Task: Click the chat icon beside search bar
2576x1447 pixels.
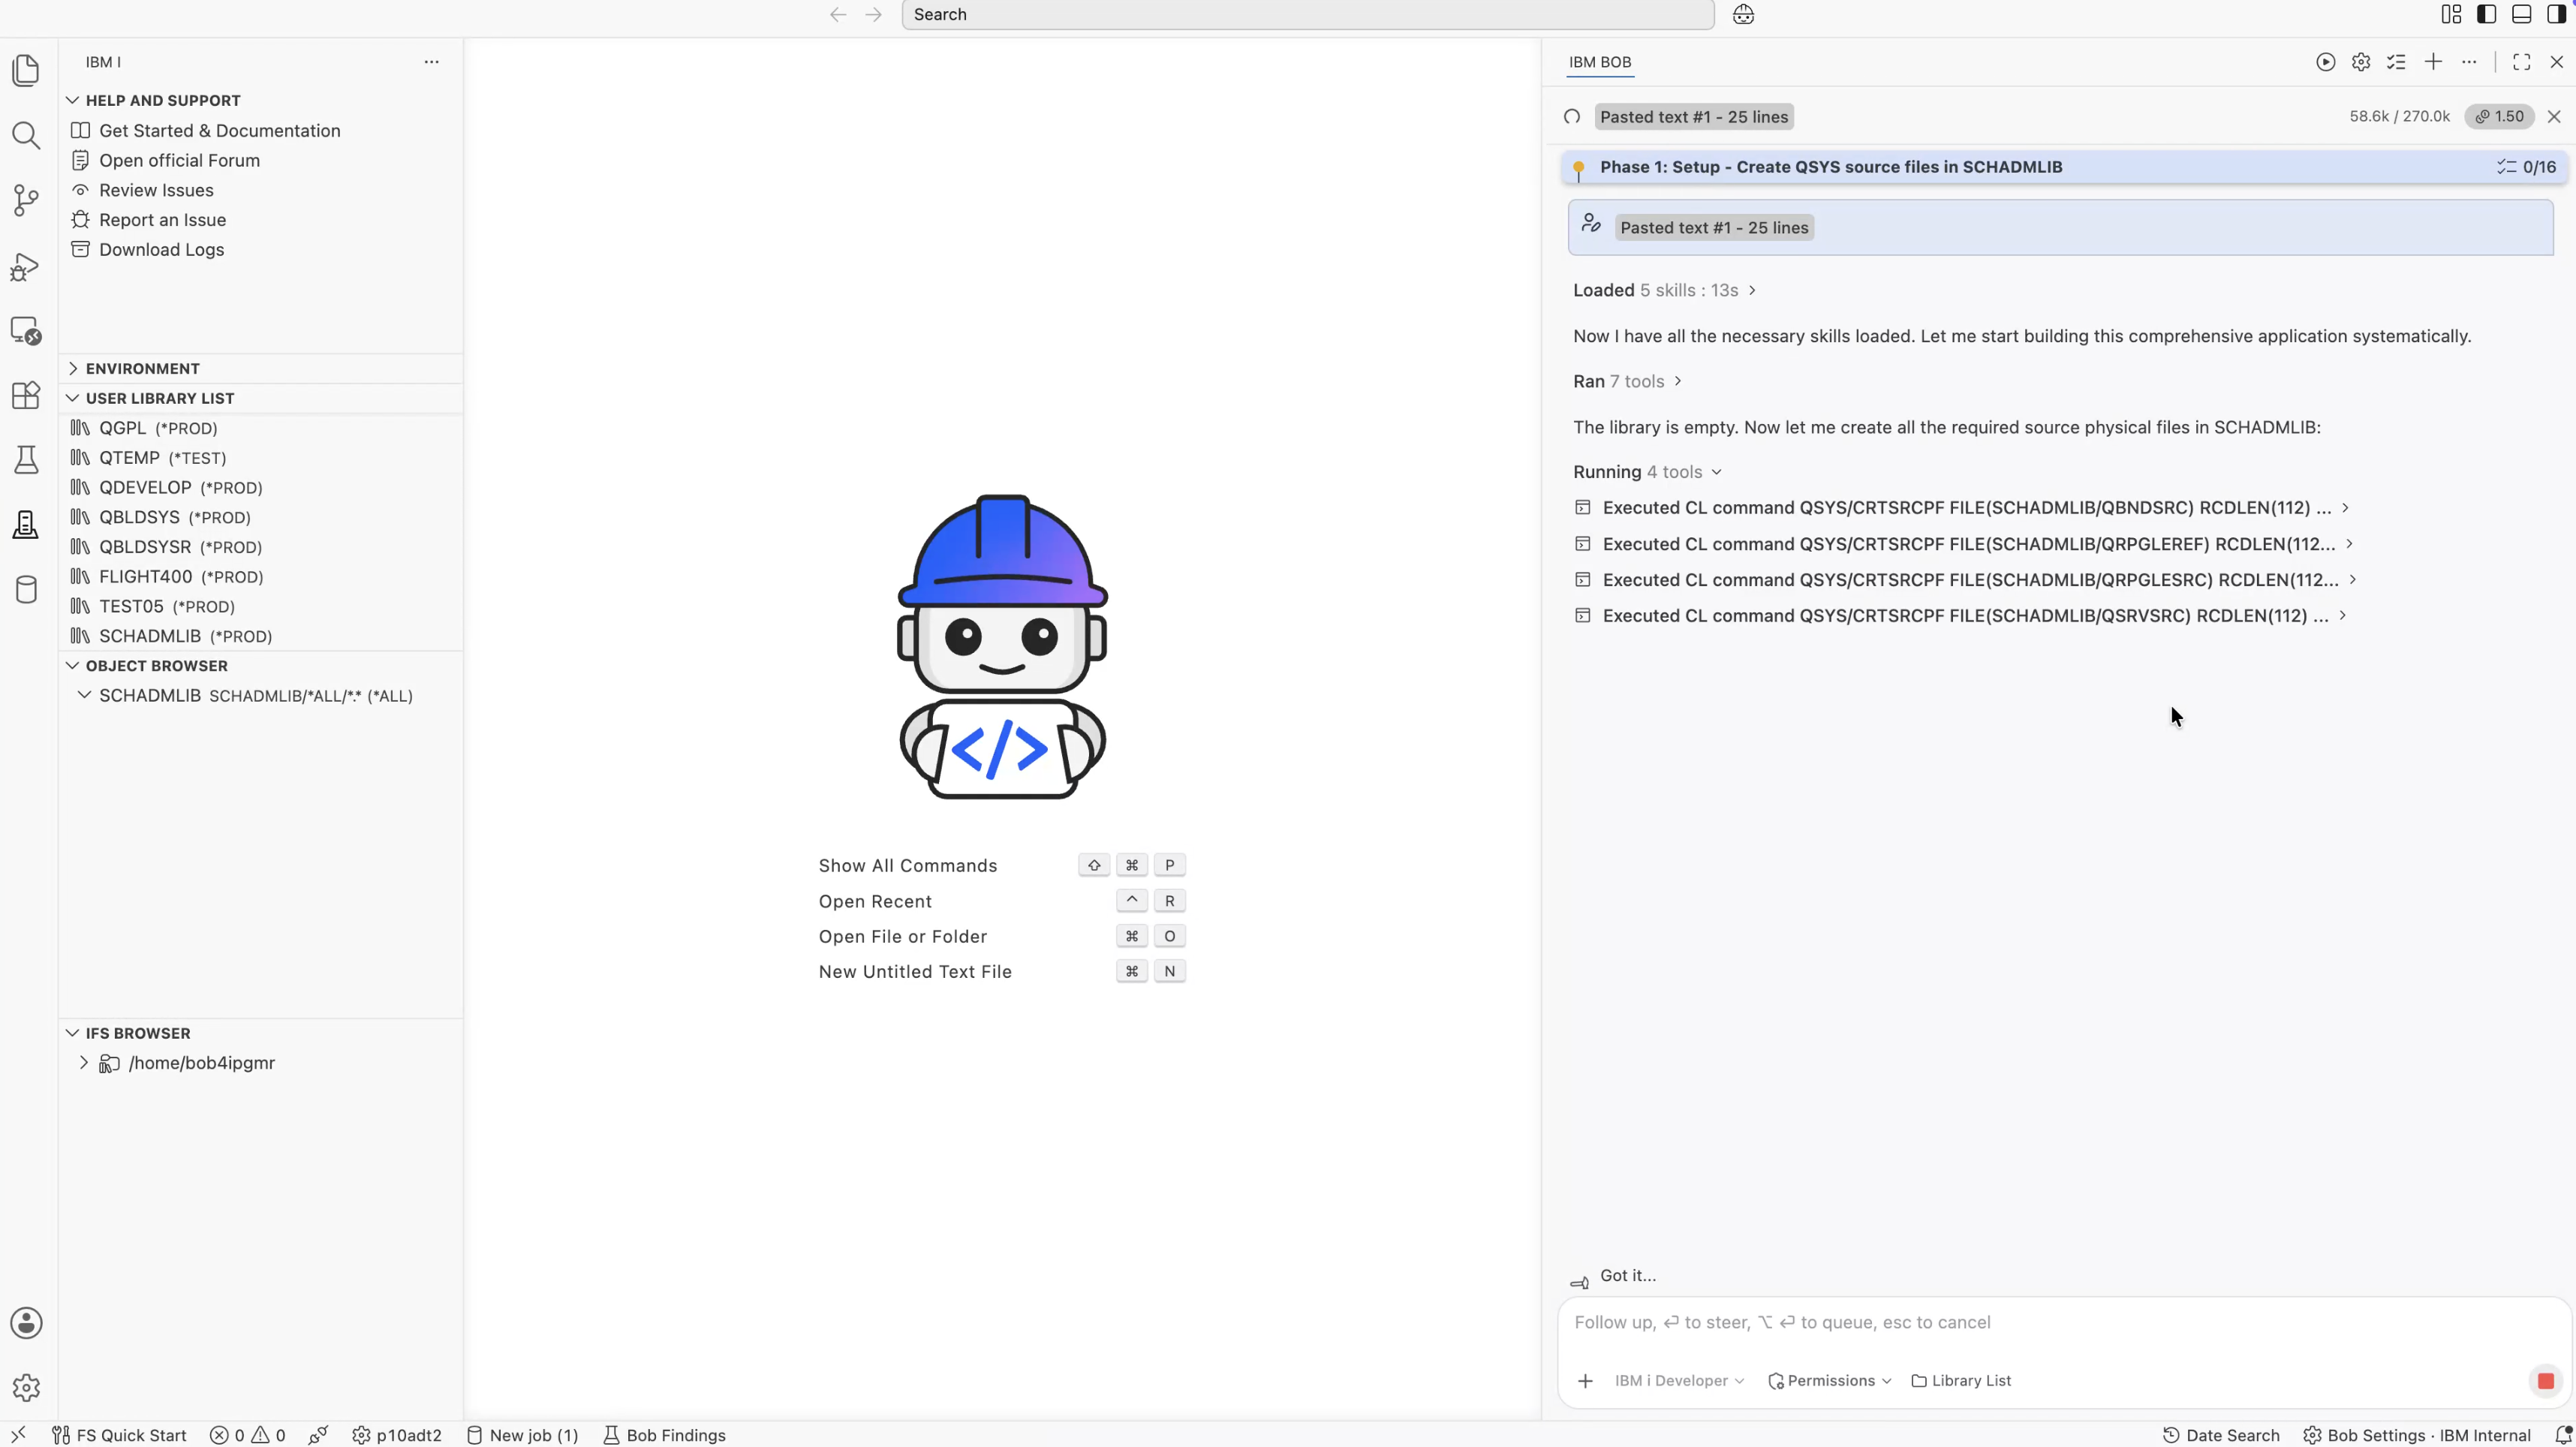Action: 1743,15
